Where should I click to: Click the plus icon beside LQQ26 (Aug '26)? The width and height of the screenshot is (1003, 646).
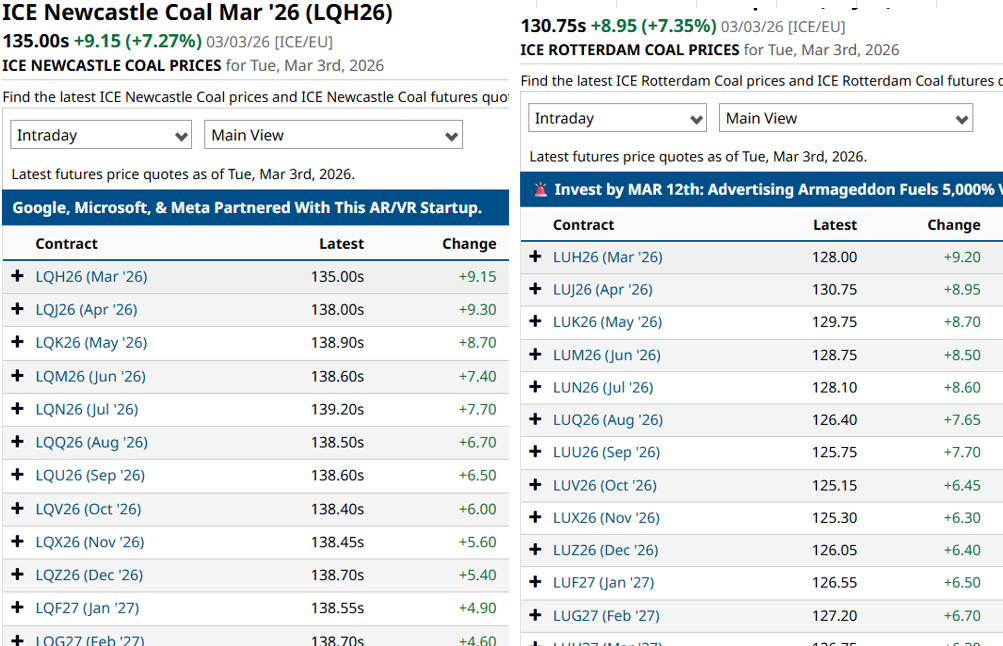pos(17,442)
